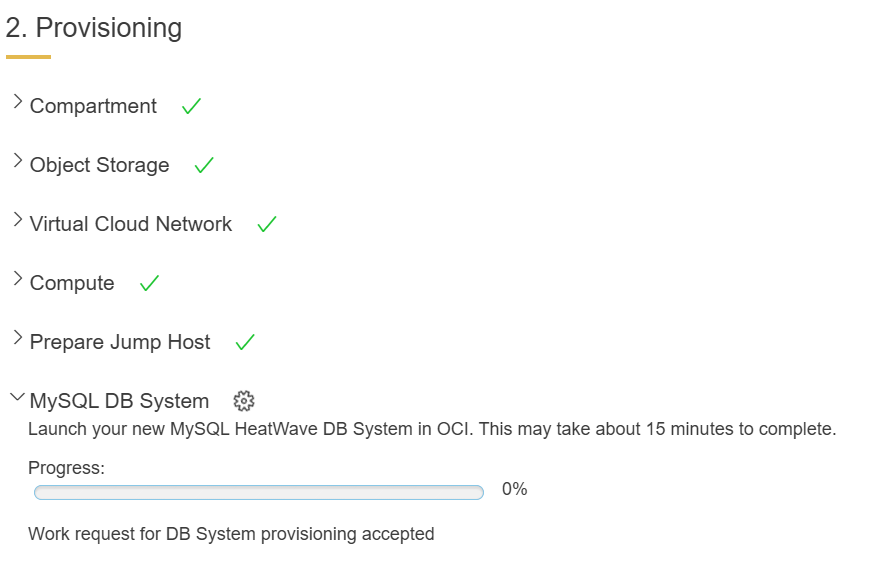Click the gear icon beside MySQL DB System
The height and width of the screenshot is (562, 889).
(244, 402)
